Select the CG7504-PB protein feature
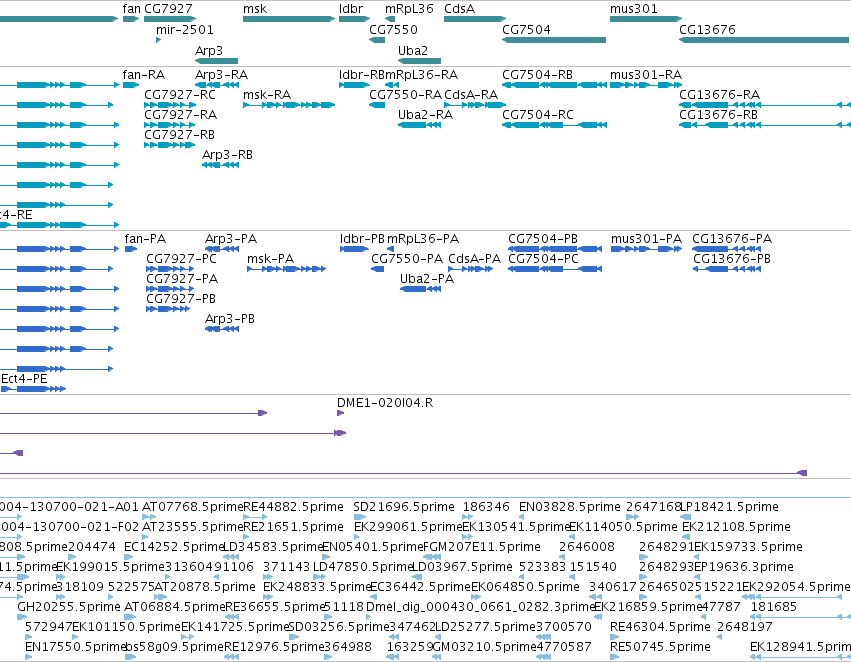851x662 pixels. point(555,249)
